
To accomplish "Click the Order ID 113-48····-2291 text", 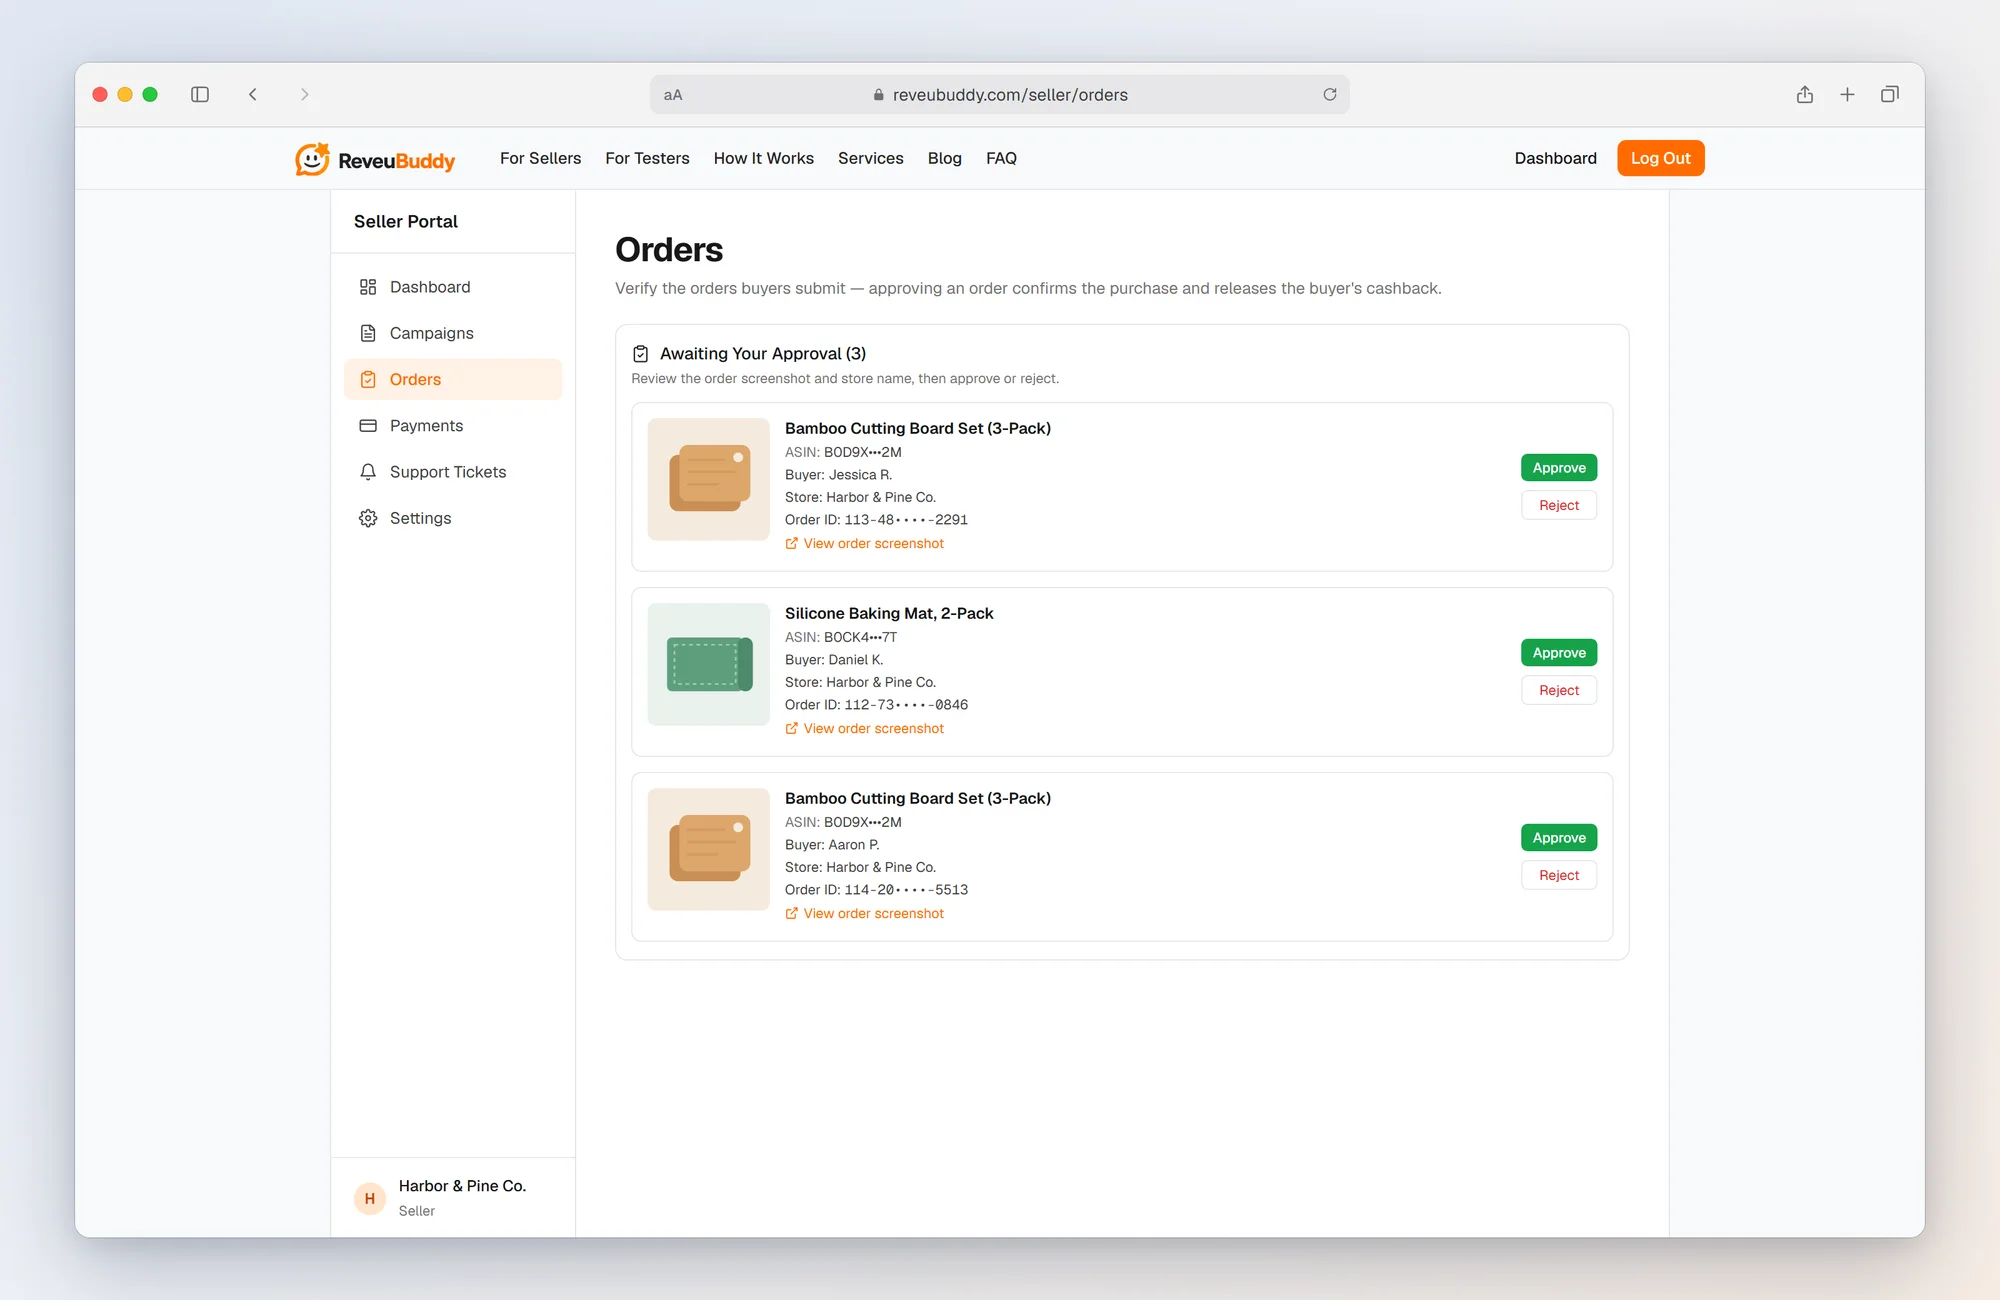I will (x=876, y=519).
